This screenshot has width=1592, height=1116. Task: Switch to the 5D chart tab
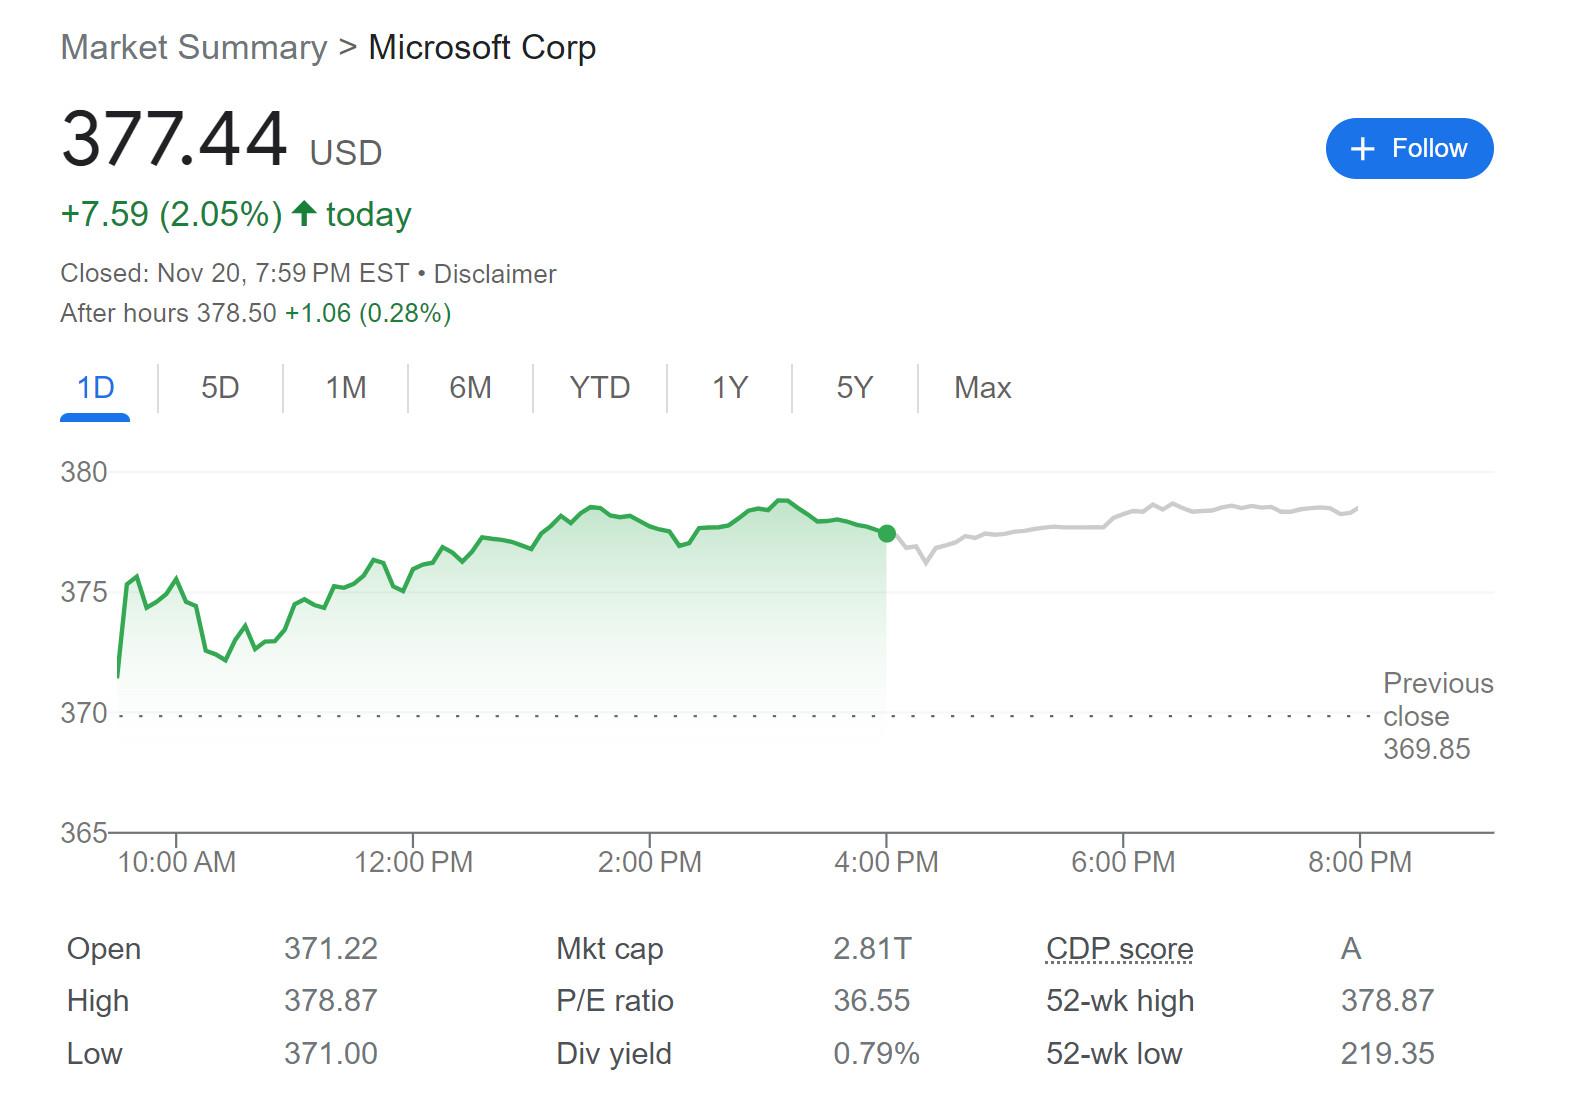point(220,388)
